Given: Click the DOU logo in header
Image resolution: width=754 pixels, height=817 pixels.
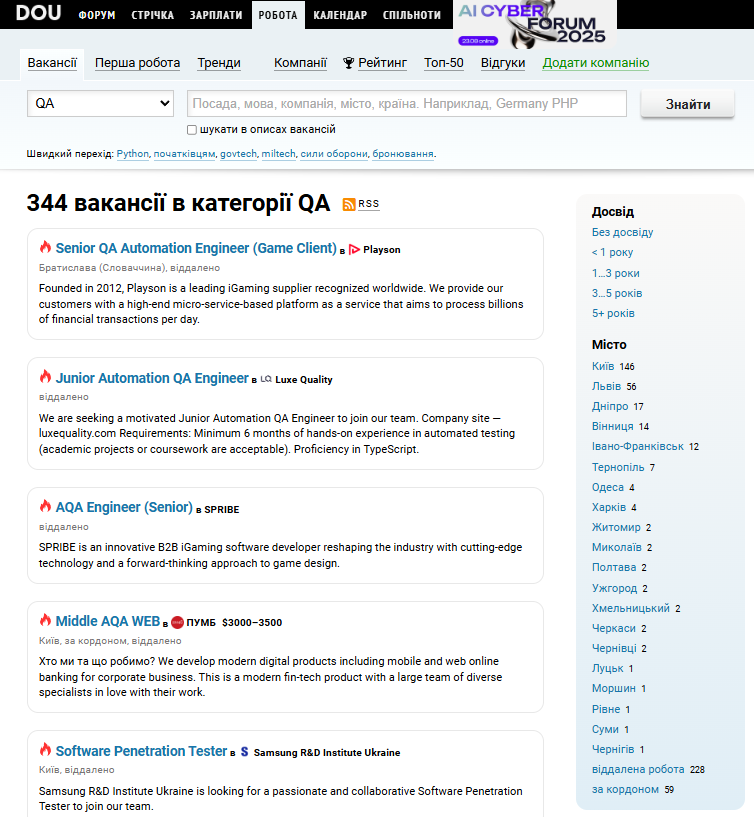Looking at the screenshot, I should pos(38,14).
